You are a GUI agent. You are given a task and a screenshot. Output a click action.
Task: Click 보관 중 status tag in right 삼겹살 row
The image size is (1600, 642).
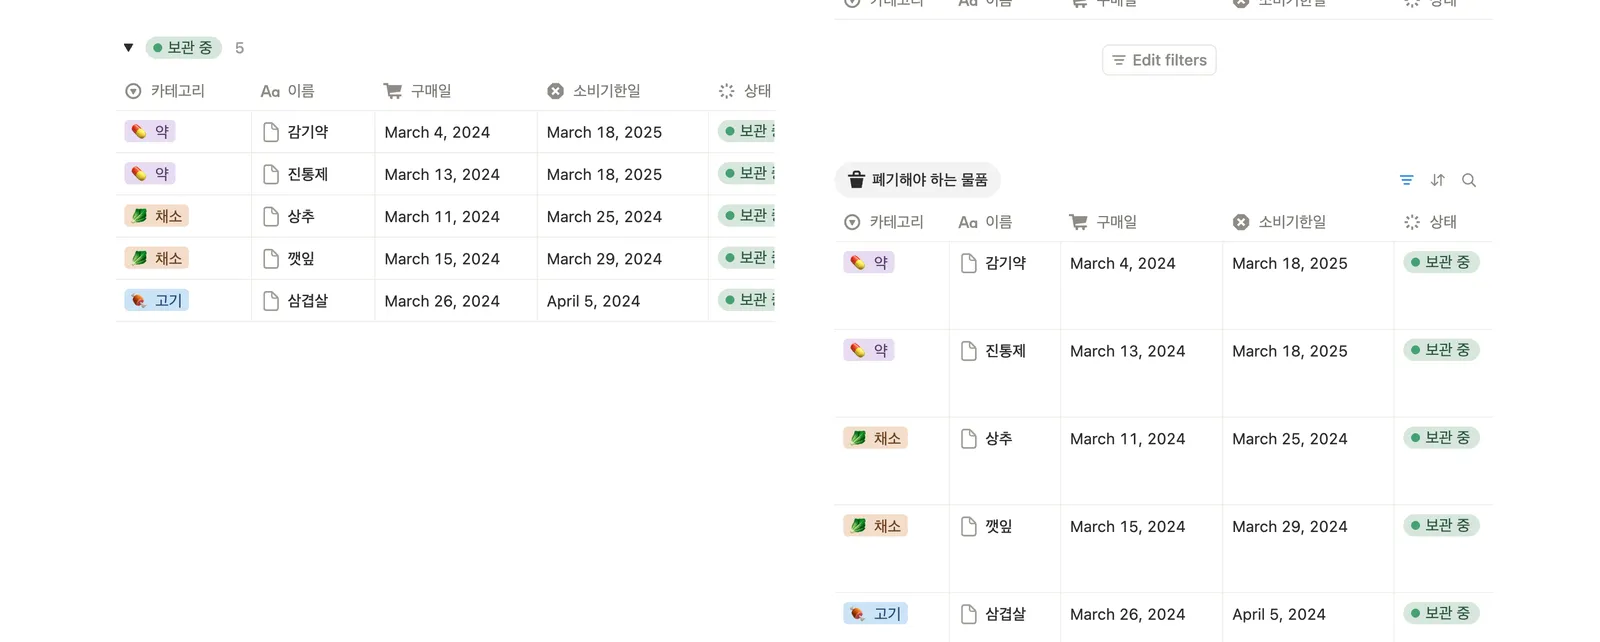click(1441, 613)
